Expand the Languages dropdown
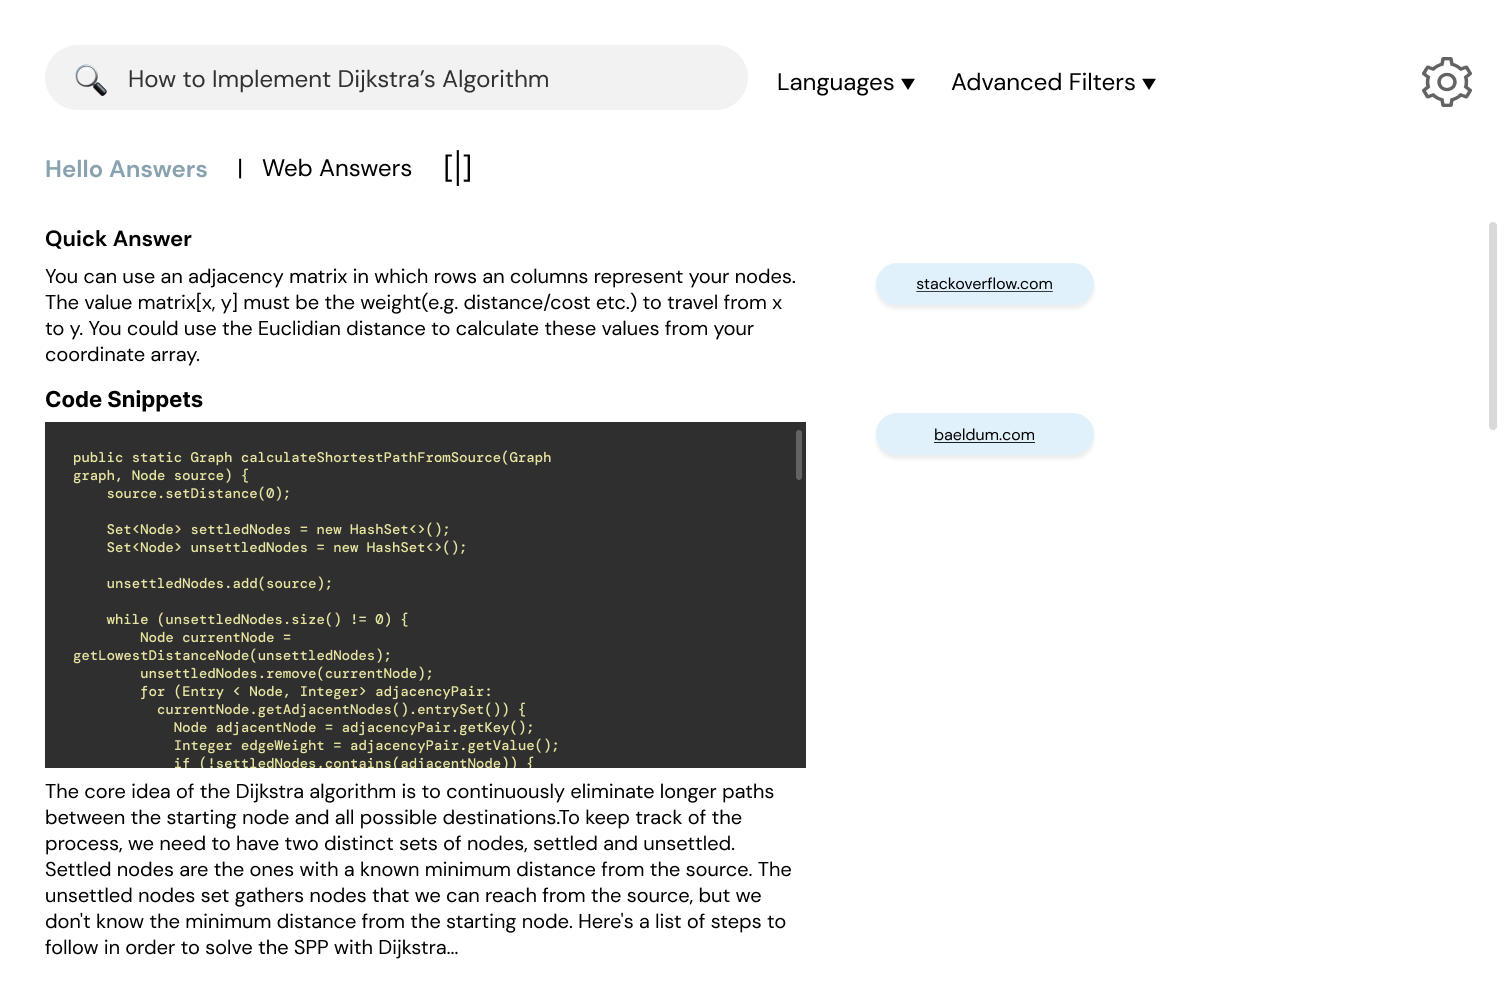This screenshot has height=982, width=1512. [x=846, y=82]
